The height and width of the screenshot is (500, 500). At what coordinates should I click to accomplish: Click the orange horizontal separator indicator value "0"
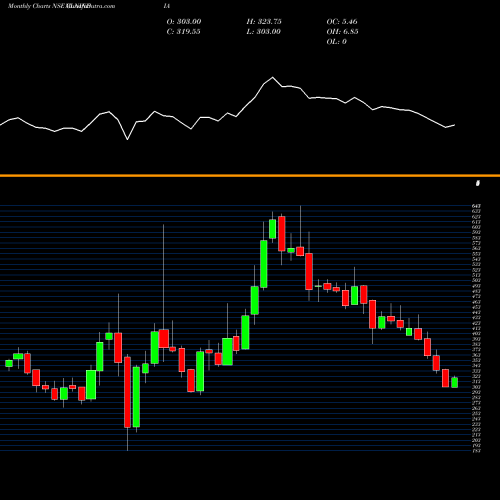tap(478, 183)
